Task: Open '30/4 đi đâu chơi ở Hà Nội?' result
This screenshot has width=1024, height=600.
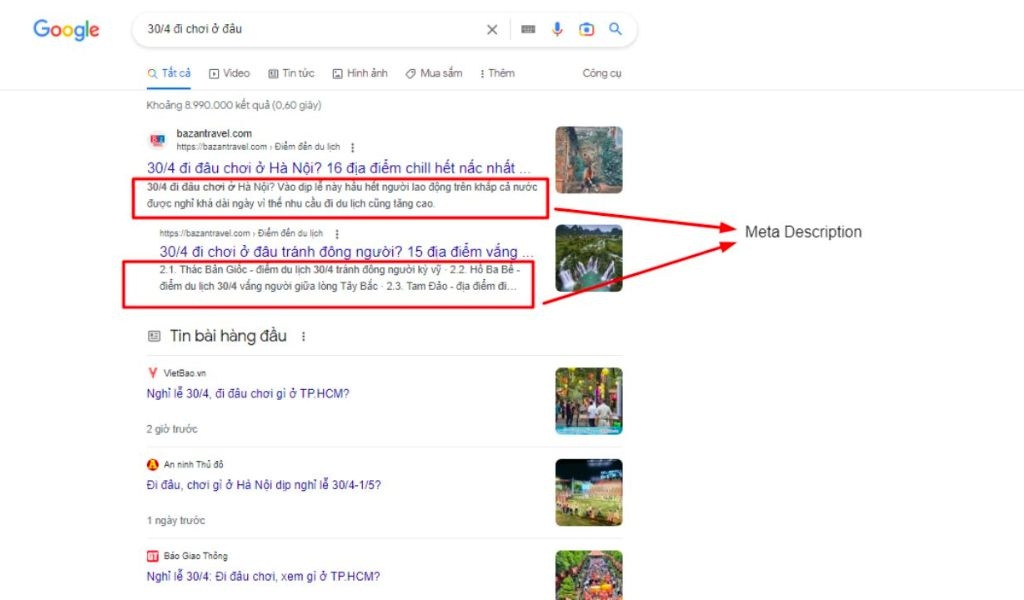Action: (338, 168)
